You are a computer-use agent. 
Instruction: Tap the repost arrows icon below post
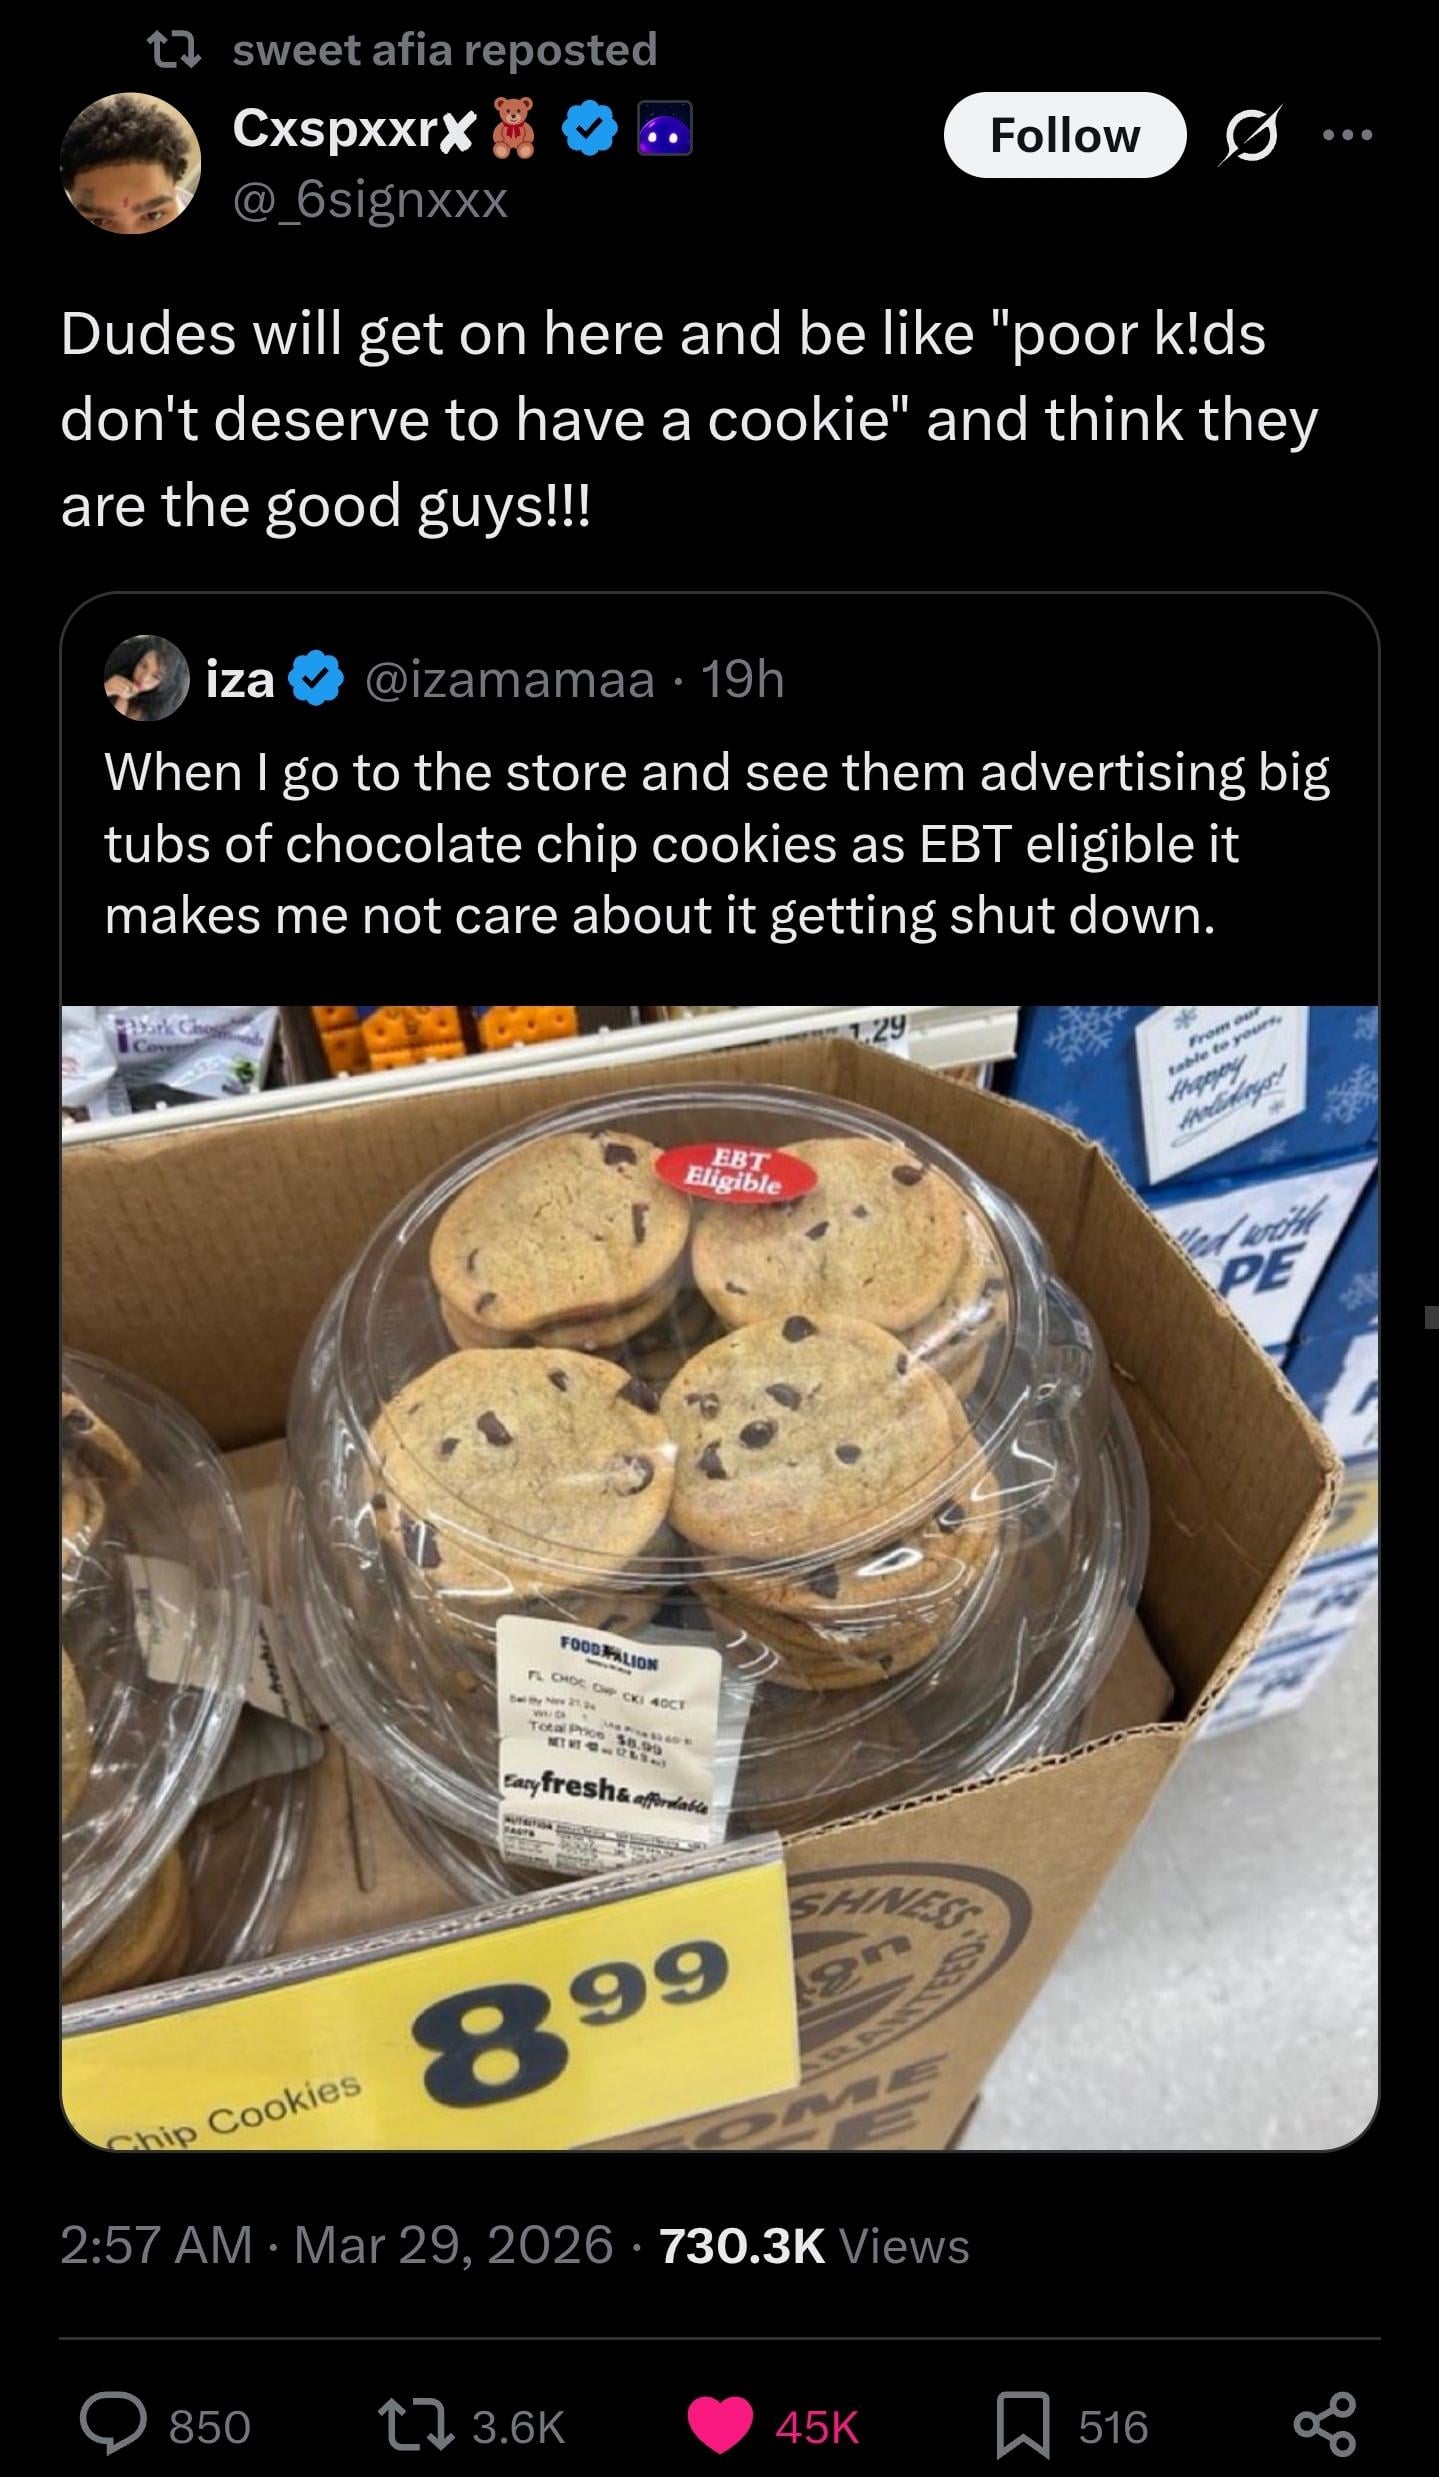(x=415, y=2424)
